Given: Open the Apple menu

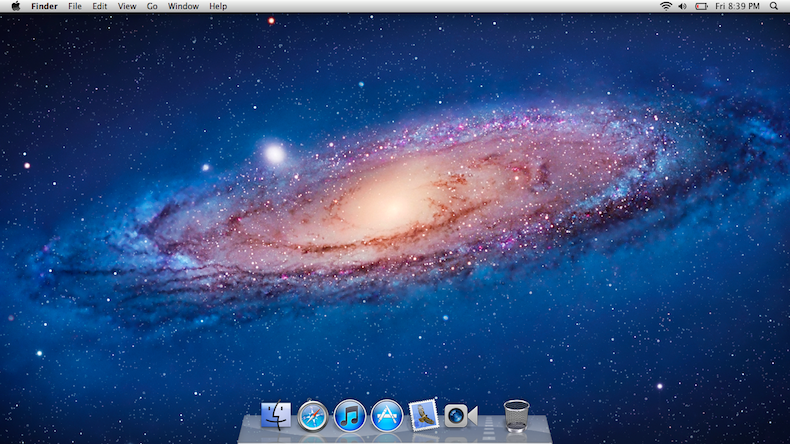Looking at the screenshot, I should (x=16, y=6).
